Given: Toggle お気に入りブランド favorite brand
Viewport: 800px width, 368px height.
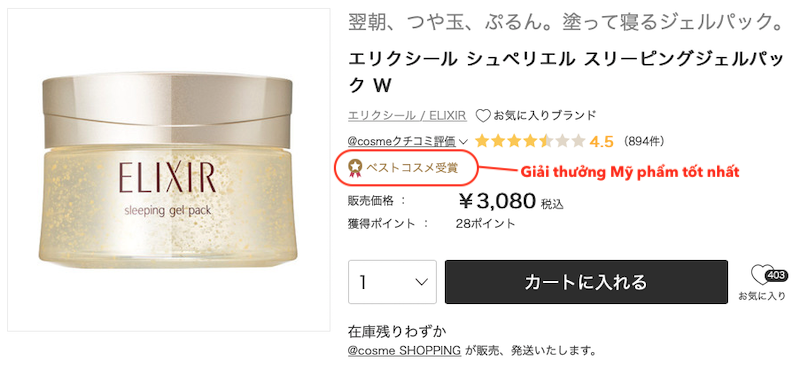Looking at the screenshot, I should (x=536, y=116).
